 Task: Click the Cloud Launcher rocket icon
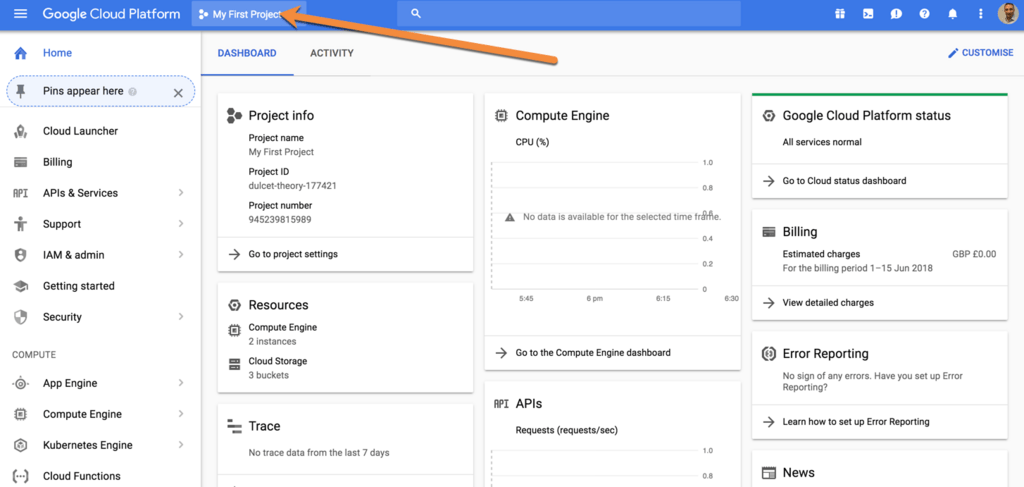[x=20, y=131]
